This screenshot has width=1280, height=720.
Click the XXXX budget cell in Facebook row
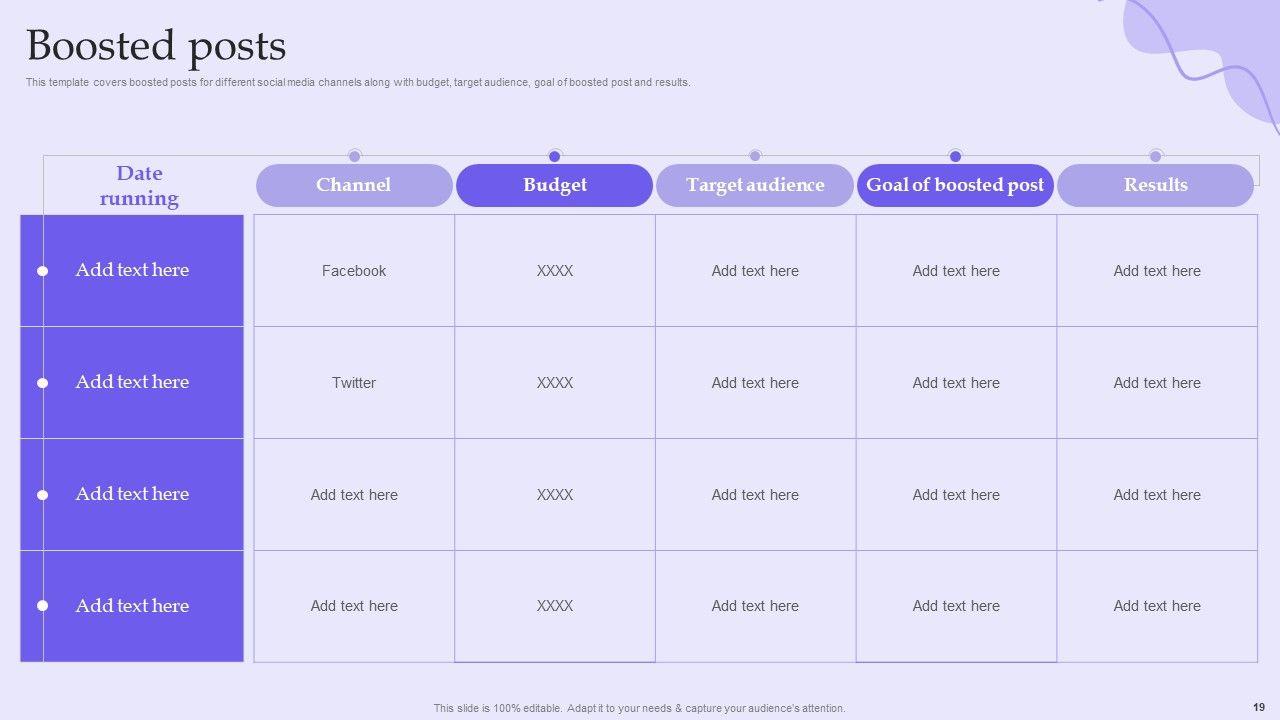point(555,271)
